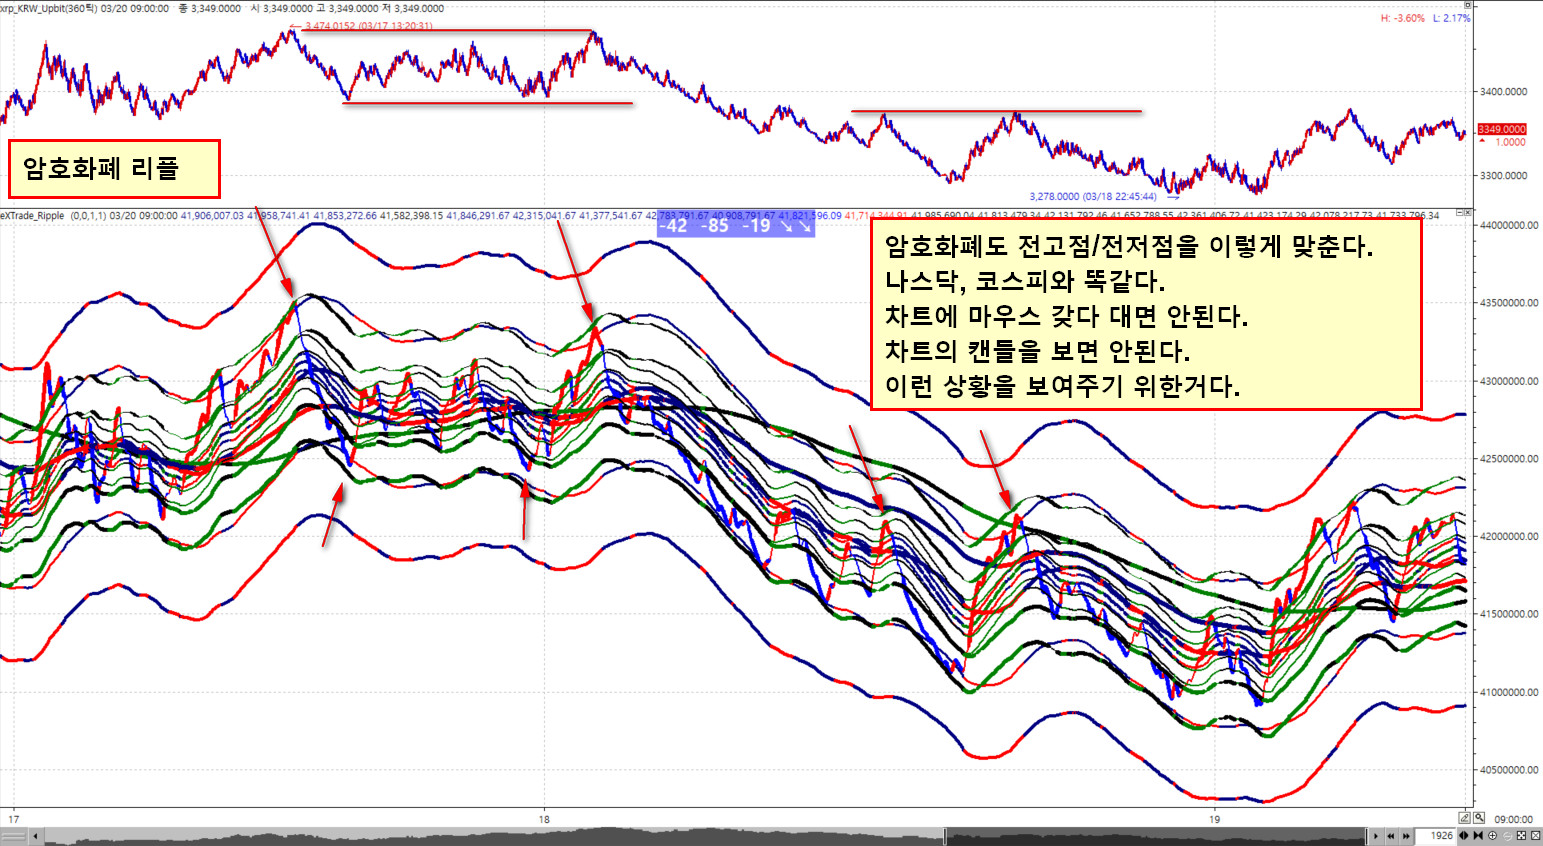Click the xrp_KRW_Upbit(360틱) chart title
The height and width of the screenshot is (846, 1543).
pos(48,8)
